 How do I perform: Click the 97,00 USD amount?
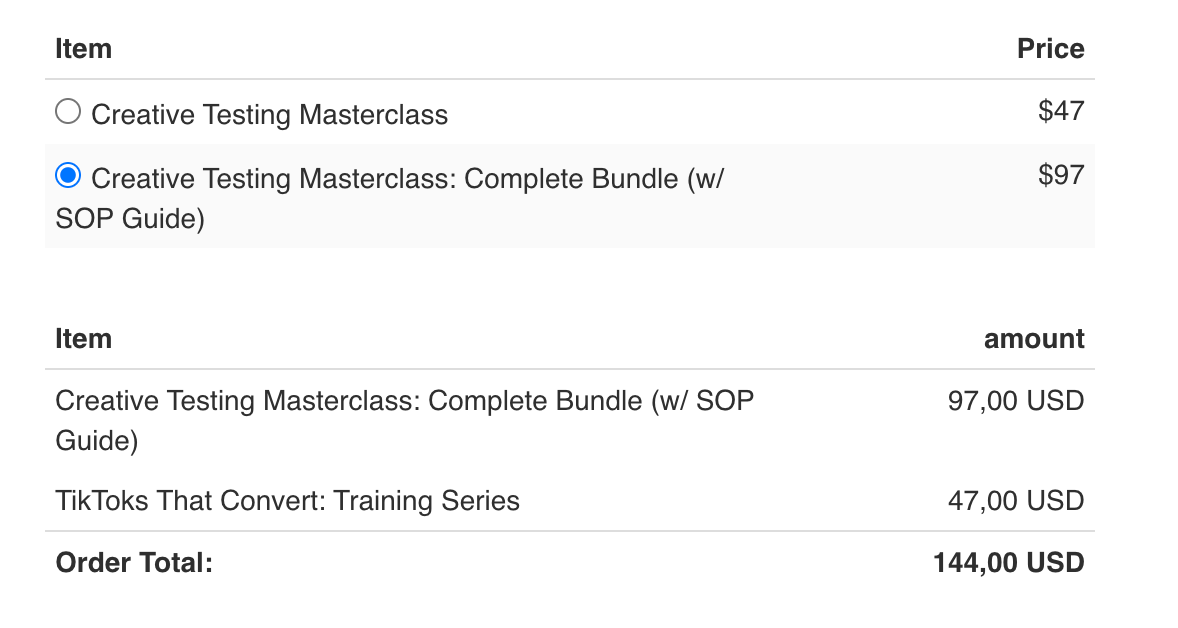tap(1015, 402)
